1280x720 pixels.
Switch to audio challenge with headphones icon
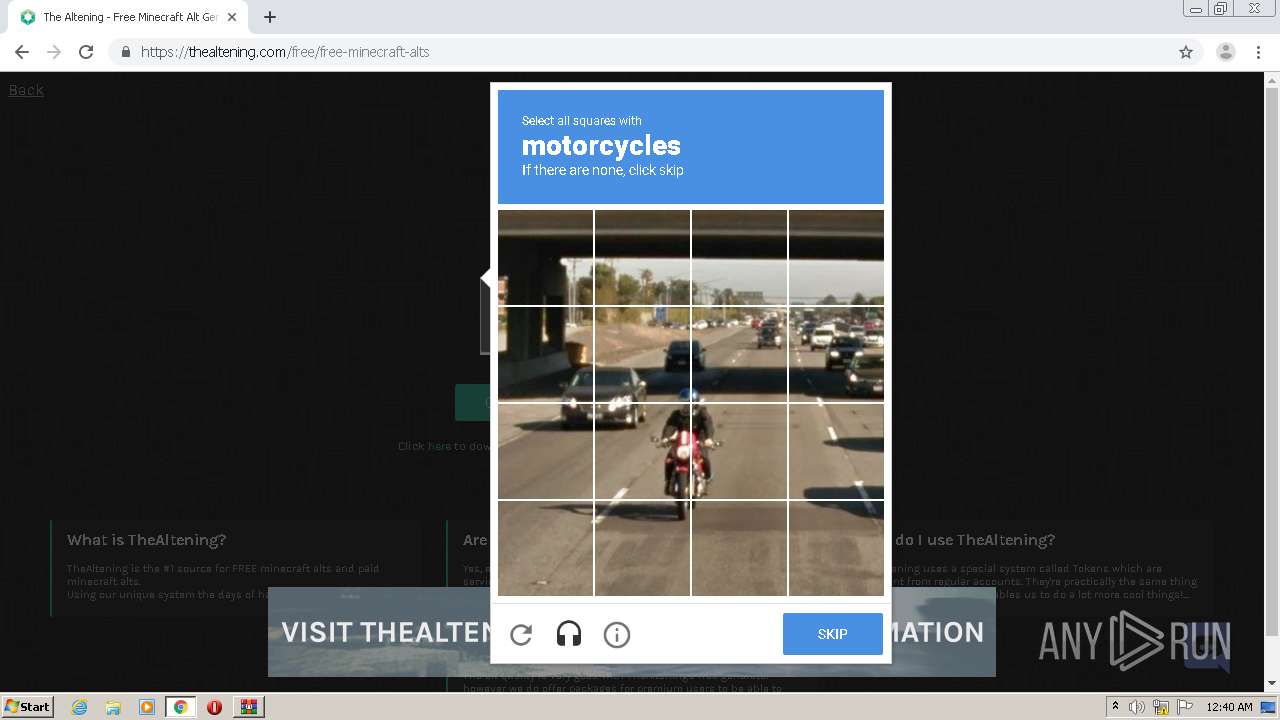(x=568, y=634)
